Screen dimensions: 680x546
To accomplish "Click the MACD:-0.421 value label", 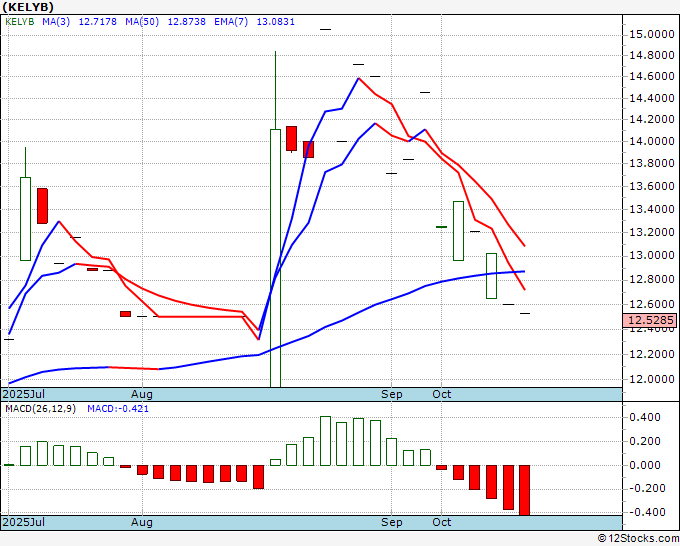I will [118, 409].
